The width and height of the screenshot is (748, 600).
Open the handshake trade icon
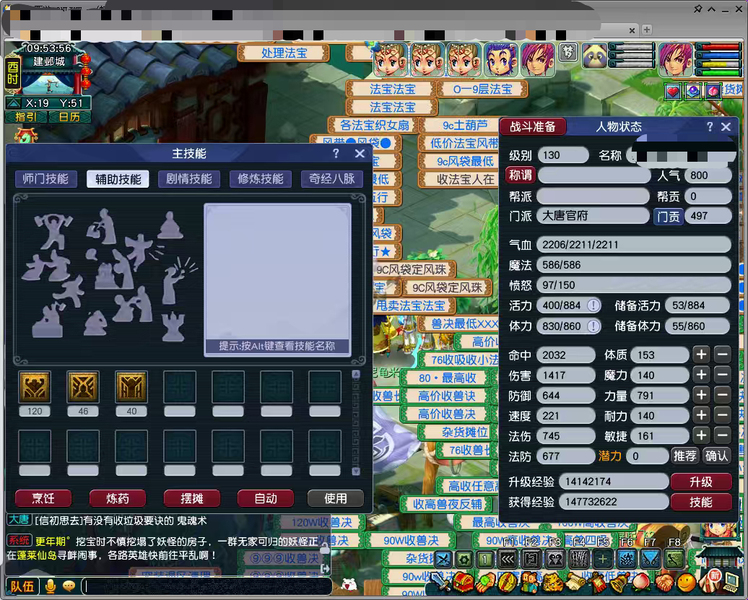(664, 583)
